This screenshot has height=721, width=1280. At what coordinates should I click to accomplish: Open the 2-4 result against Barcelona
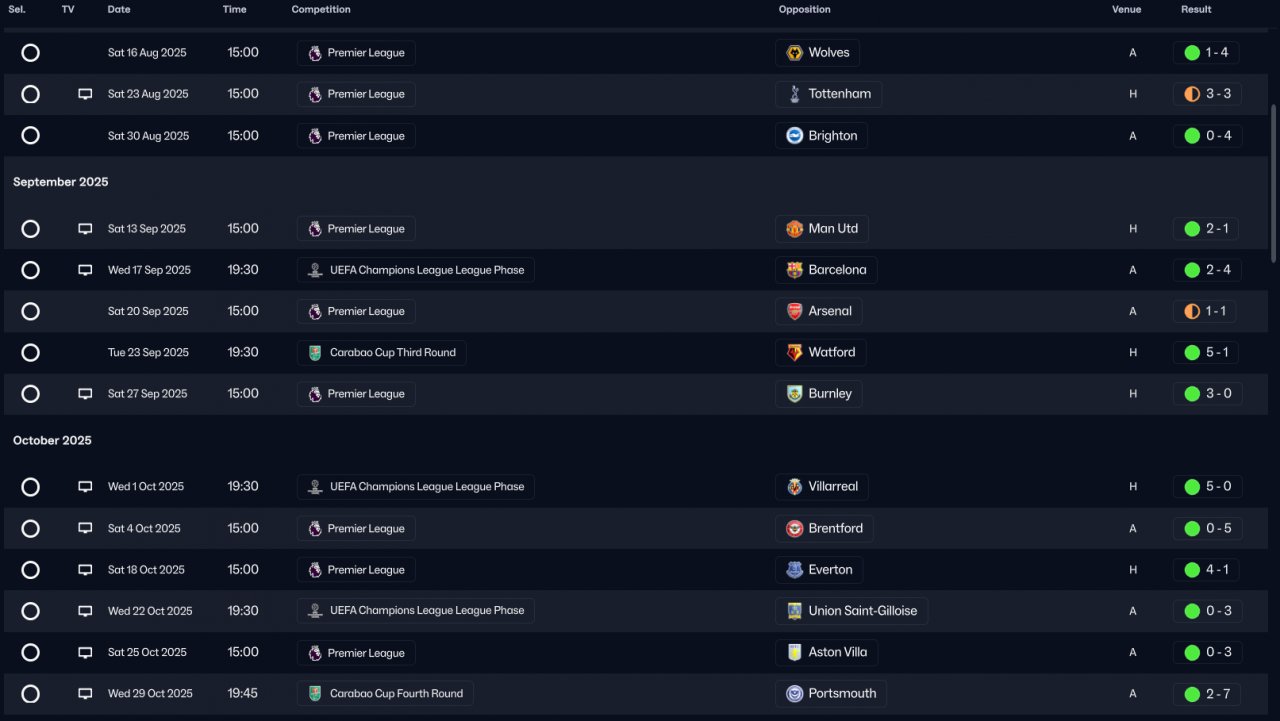[1218, 270]
